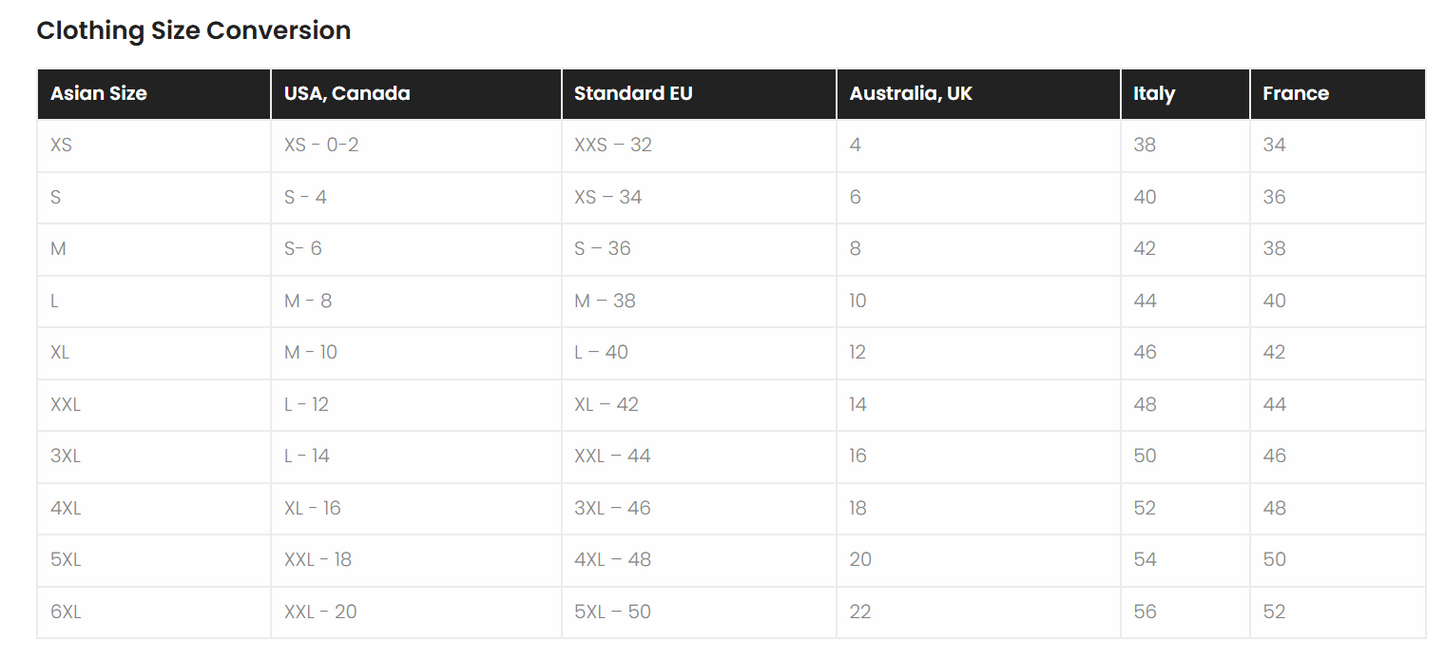The image size is (1445, 661).
Task: Click the Clothing Size Conversion heading
Action: [193, 31]
